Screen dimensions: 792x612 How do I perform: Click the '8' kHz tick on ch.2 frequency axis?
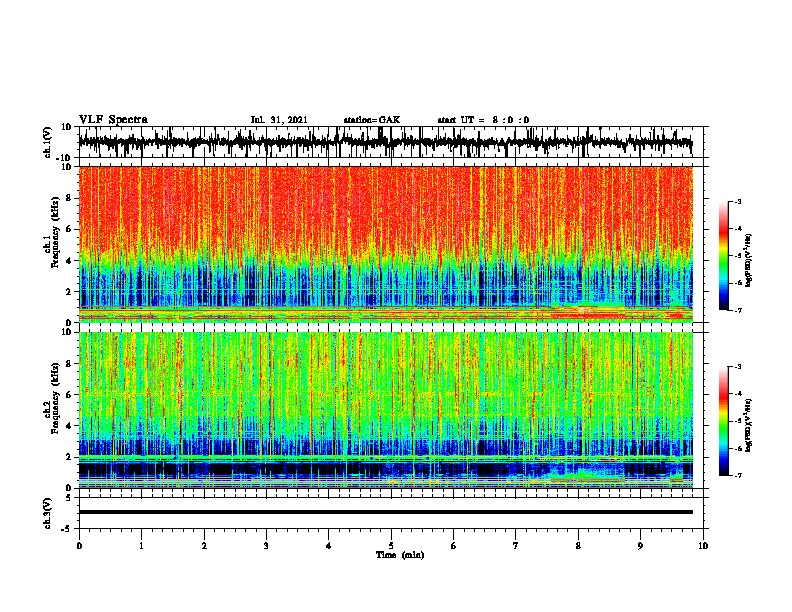tap(69, 364)
